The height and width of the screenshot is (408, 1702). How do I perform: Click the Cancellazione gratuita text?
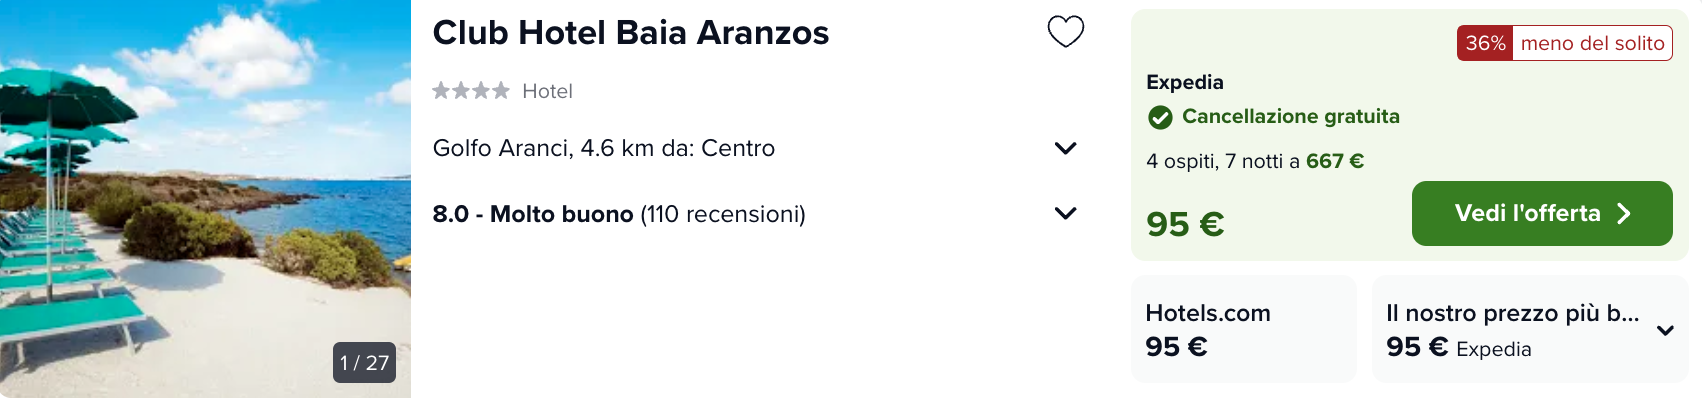click(x=1291, y=116)
